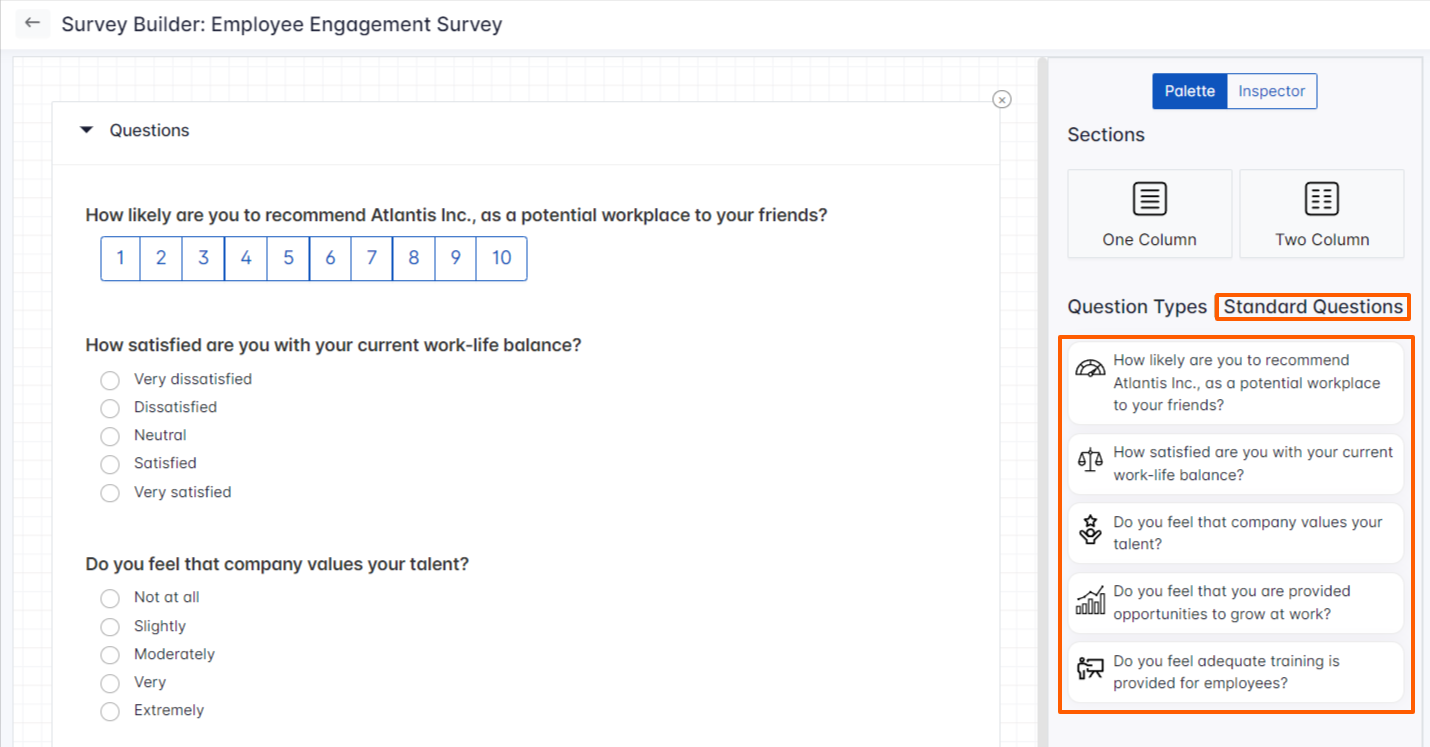Select the Not at all radio button
Viewport: 1430px width, 747px height.
110,597
